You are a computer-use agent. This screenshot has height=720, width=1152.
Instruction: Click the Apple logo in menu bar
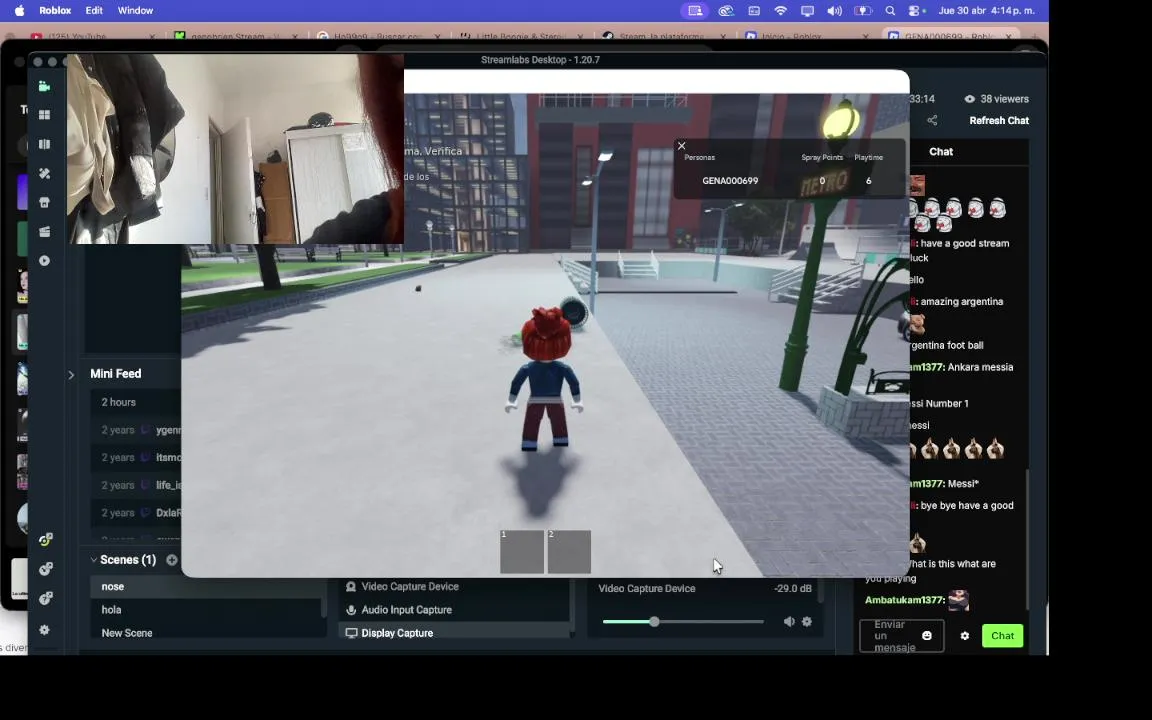pyautogui.click(x=20, y=10)
